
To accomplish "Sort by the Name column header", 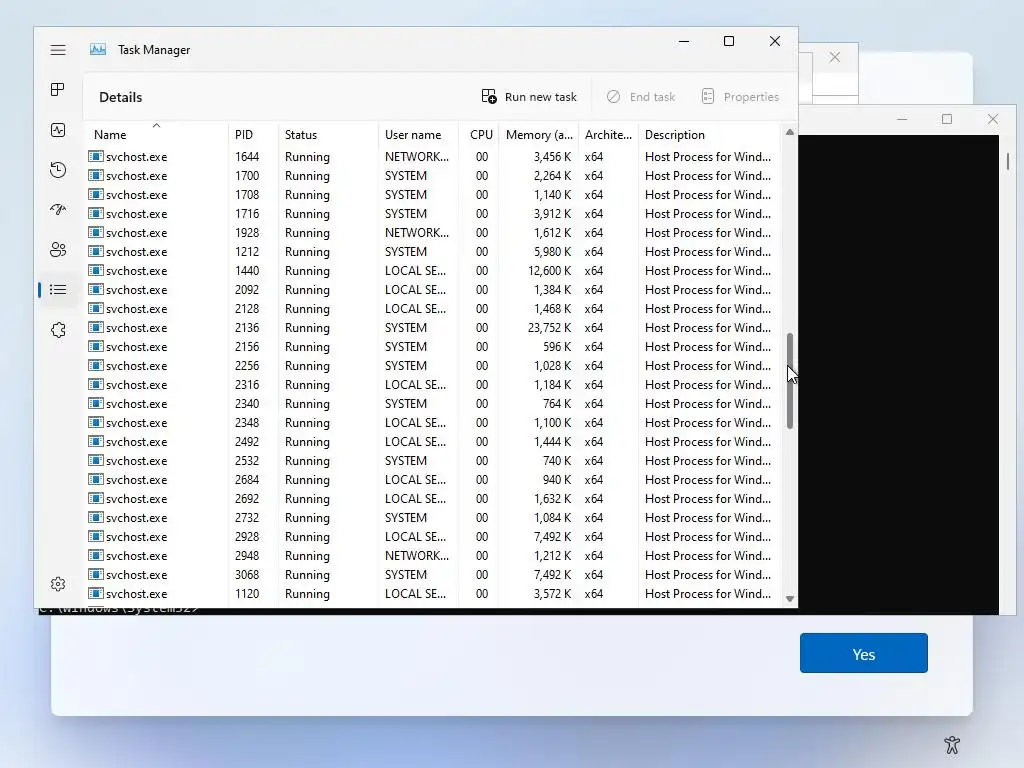I will [155, 135].
